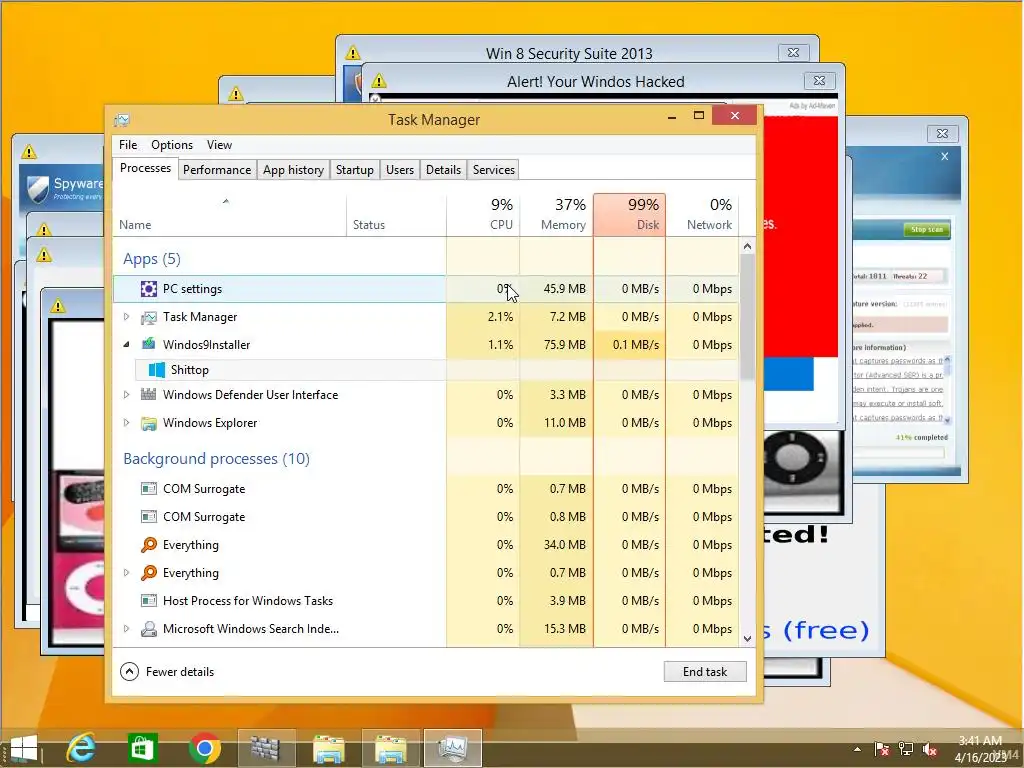Sort by the Disk 99% column header
The width and height of the screenshot is (1024, 768).
[630, 215]
